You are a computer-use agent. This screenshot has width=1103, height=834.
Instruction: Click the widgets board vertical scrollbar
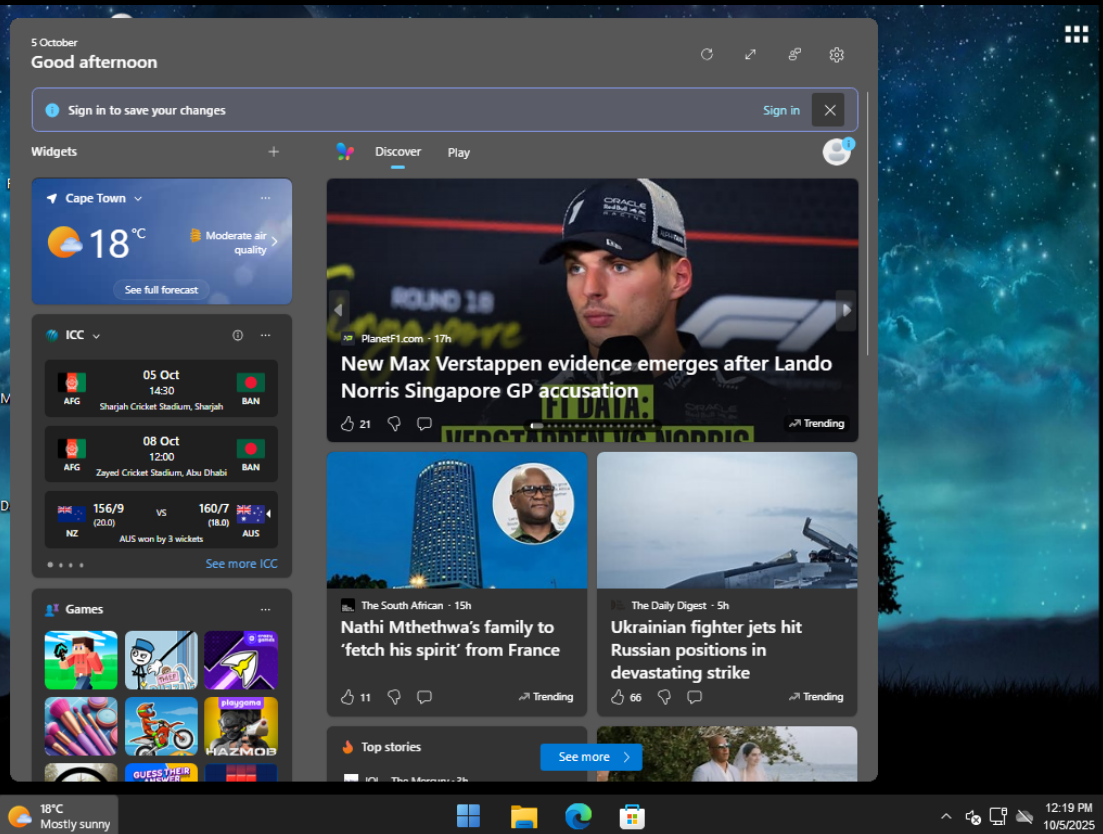tap(867, 224)
